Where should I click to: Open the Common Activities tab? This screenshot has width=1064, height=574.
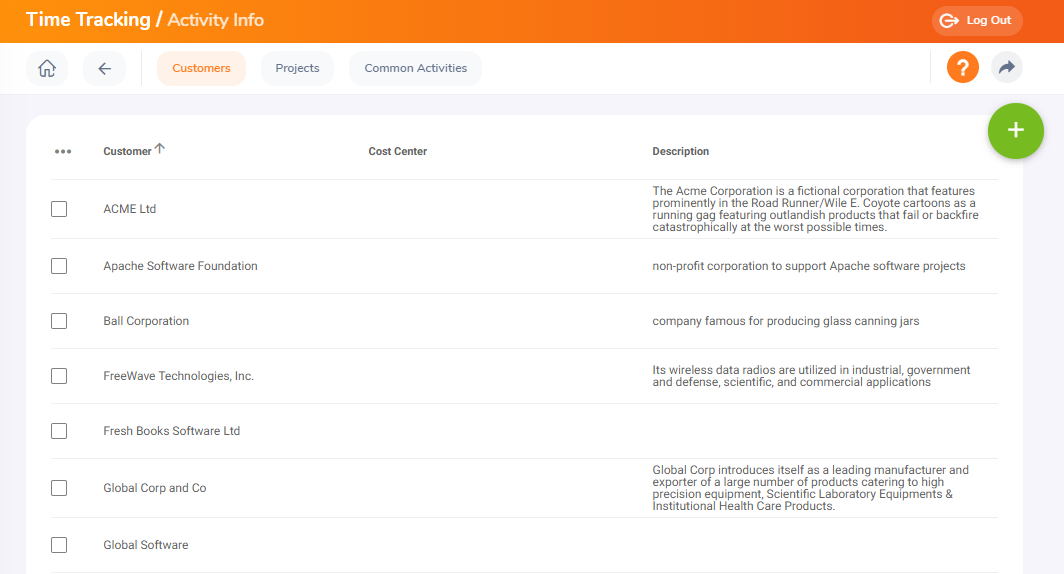415,68
